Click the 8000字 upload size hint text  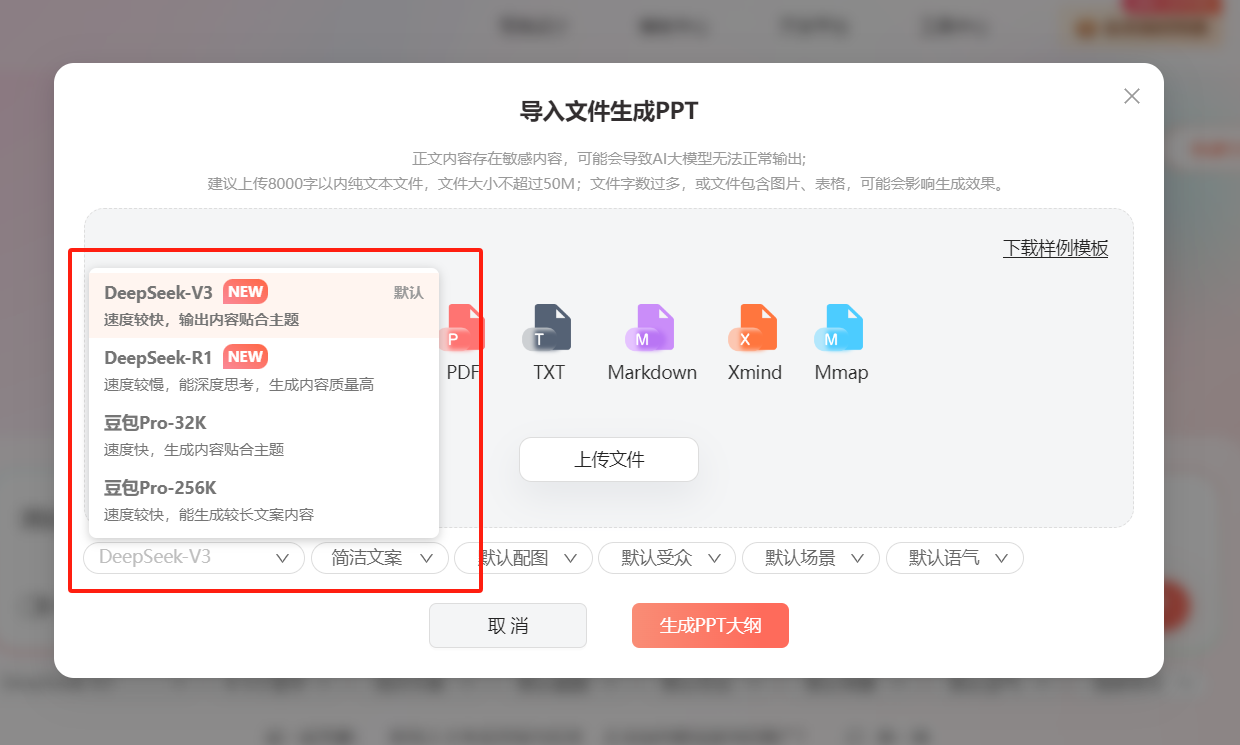(x=609, y=184)
